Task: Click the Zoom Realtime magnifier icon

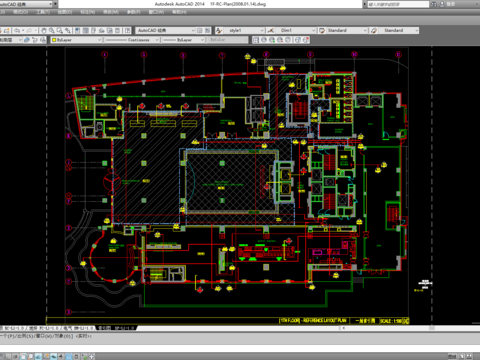Action: coord(52,30)
